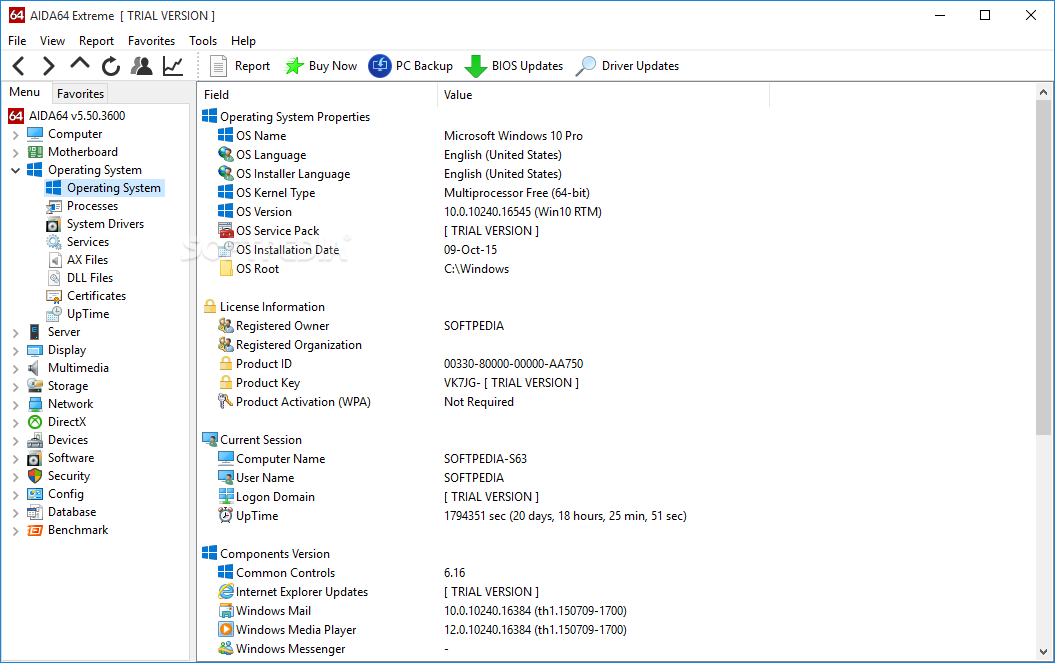1055x663 pixels.
Task: Click the scrollbar down arrow
Action: [x=1044, y=652]
